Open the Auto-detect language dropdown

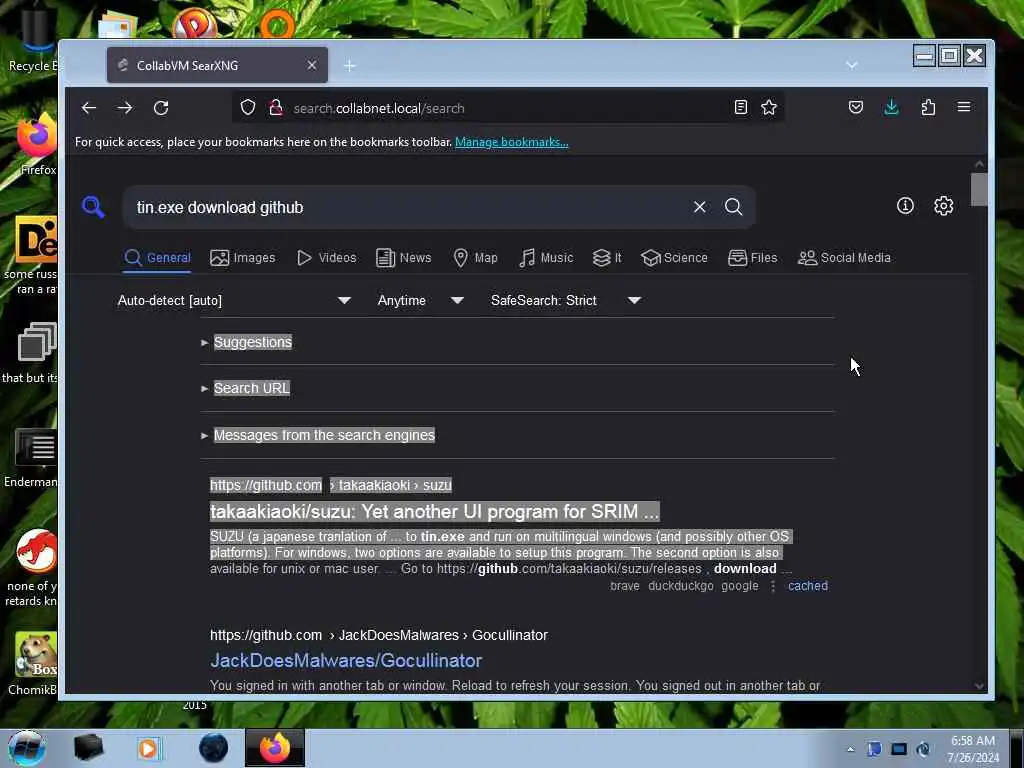tap(234, 300)
